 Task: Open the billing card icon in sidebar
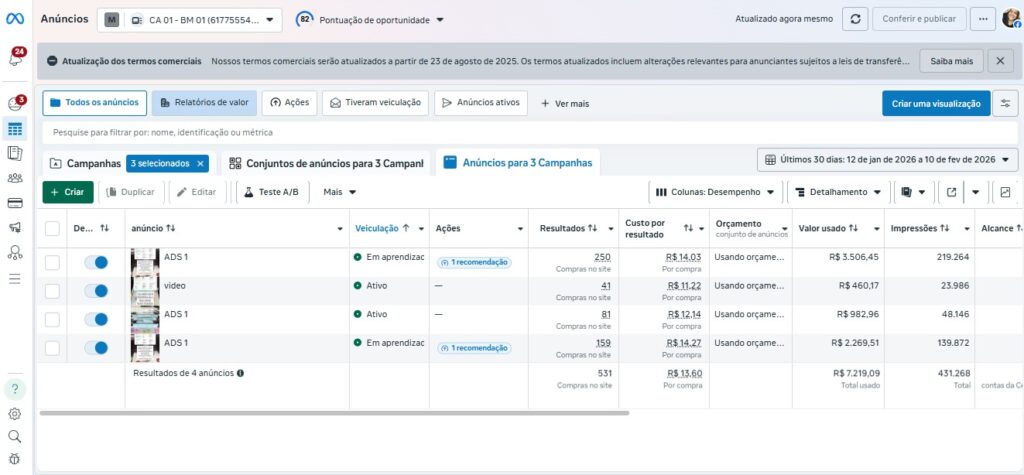15,203
